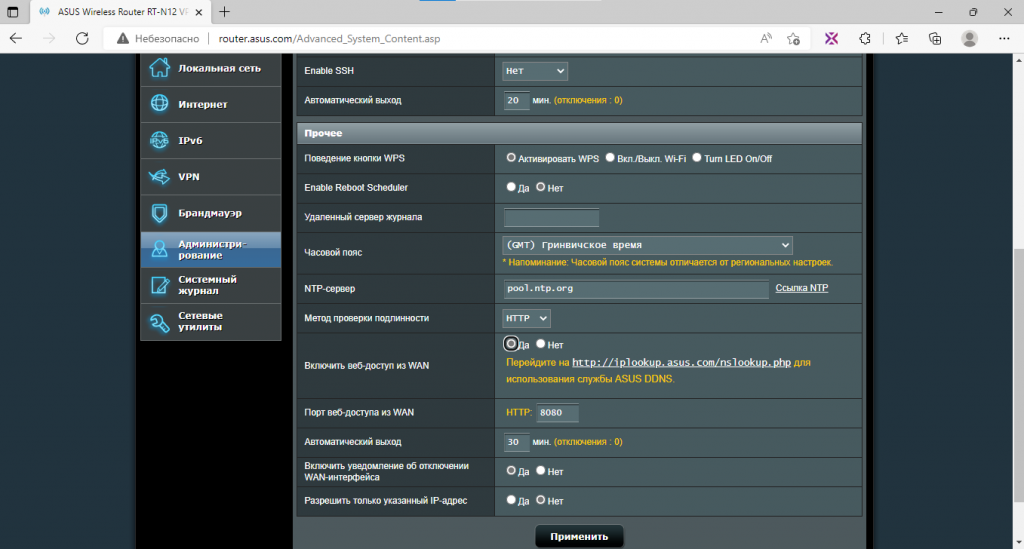Select Вкл./Выкл. Wi-Fi radio button
The image size is (1024, 549).
[x=610, y=158]
